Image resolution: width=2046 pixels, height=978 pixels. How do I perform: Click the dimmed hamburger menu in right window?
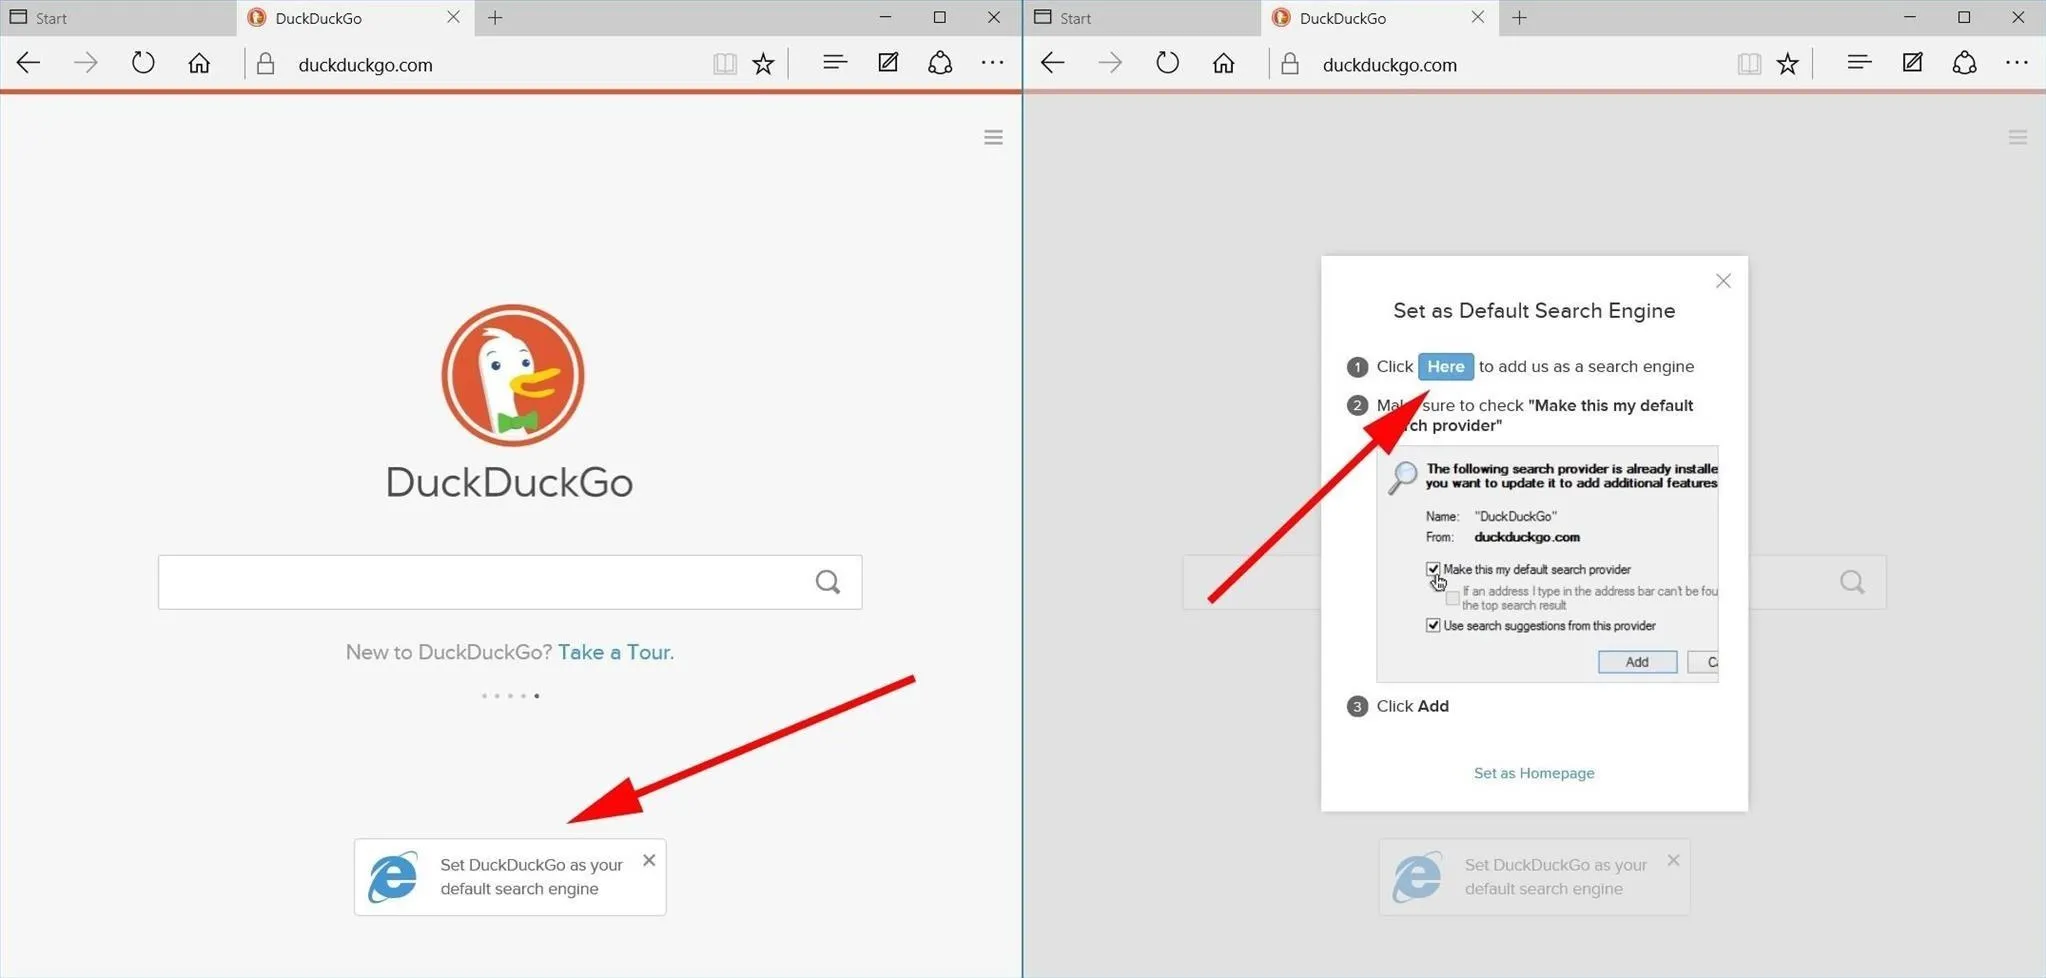[x=2017, y=137]
